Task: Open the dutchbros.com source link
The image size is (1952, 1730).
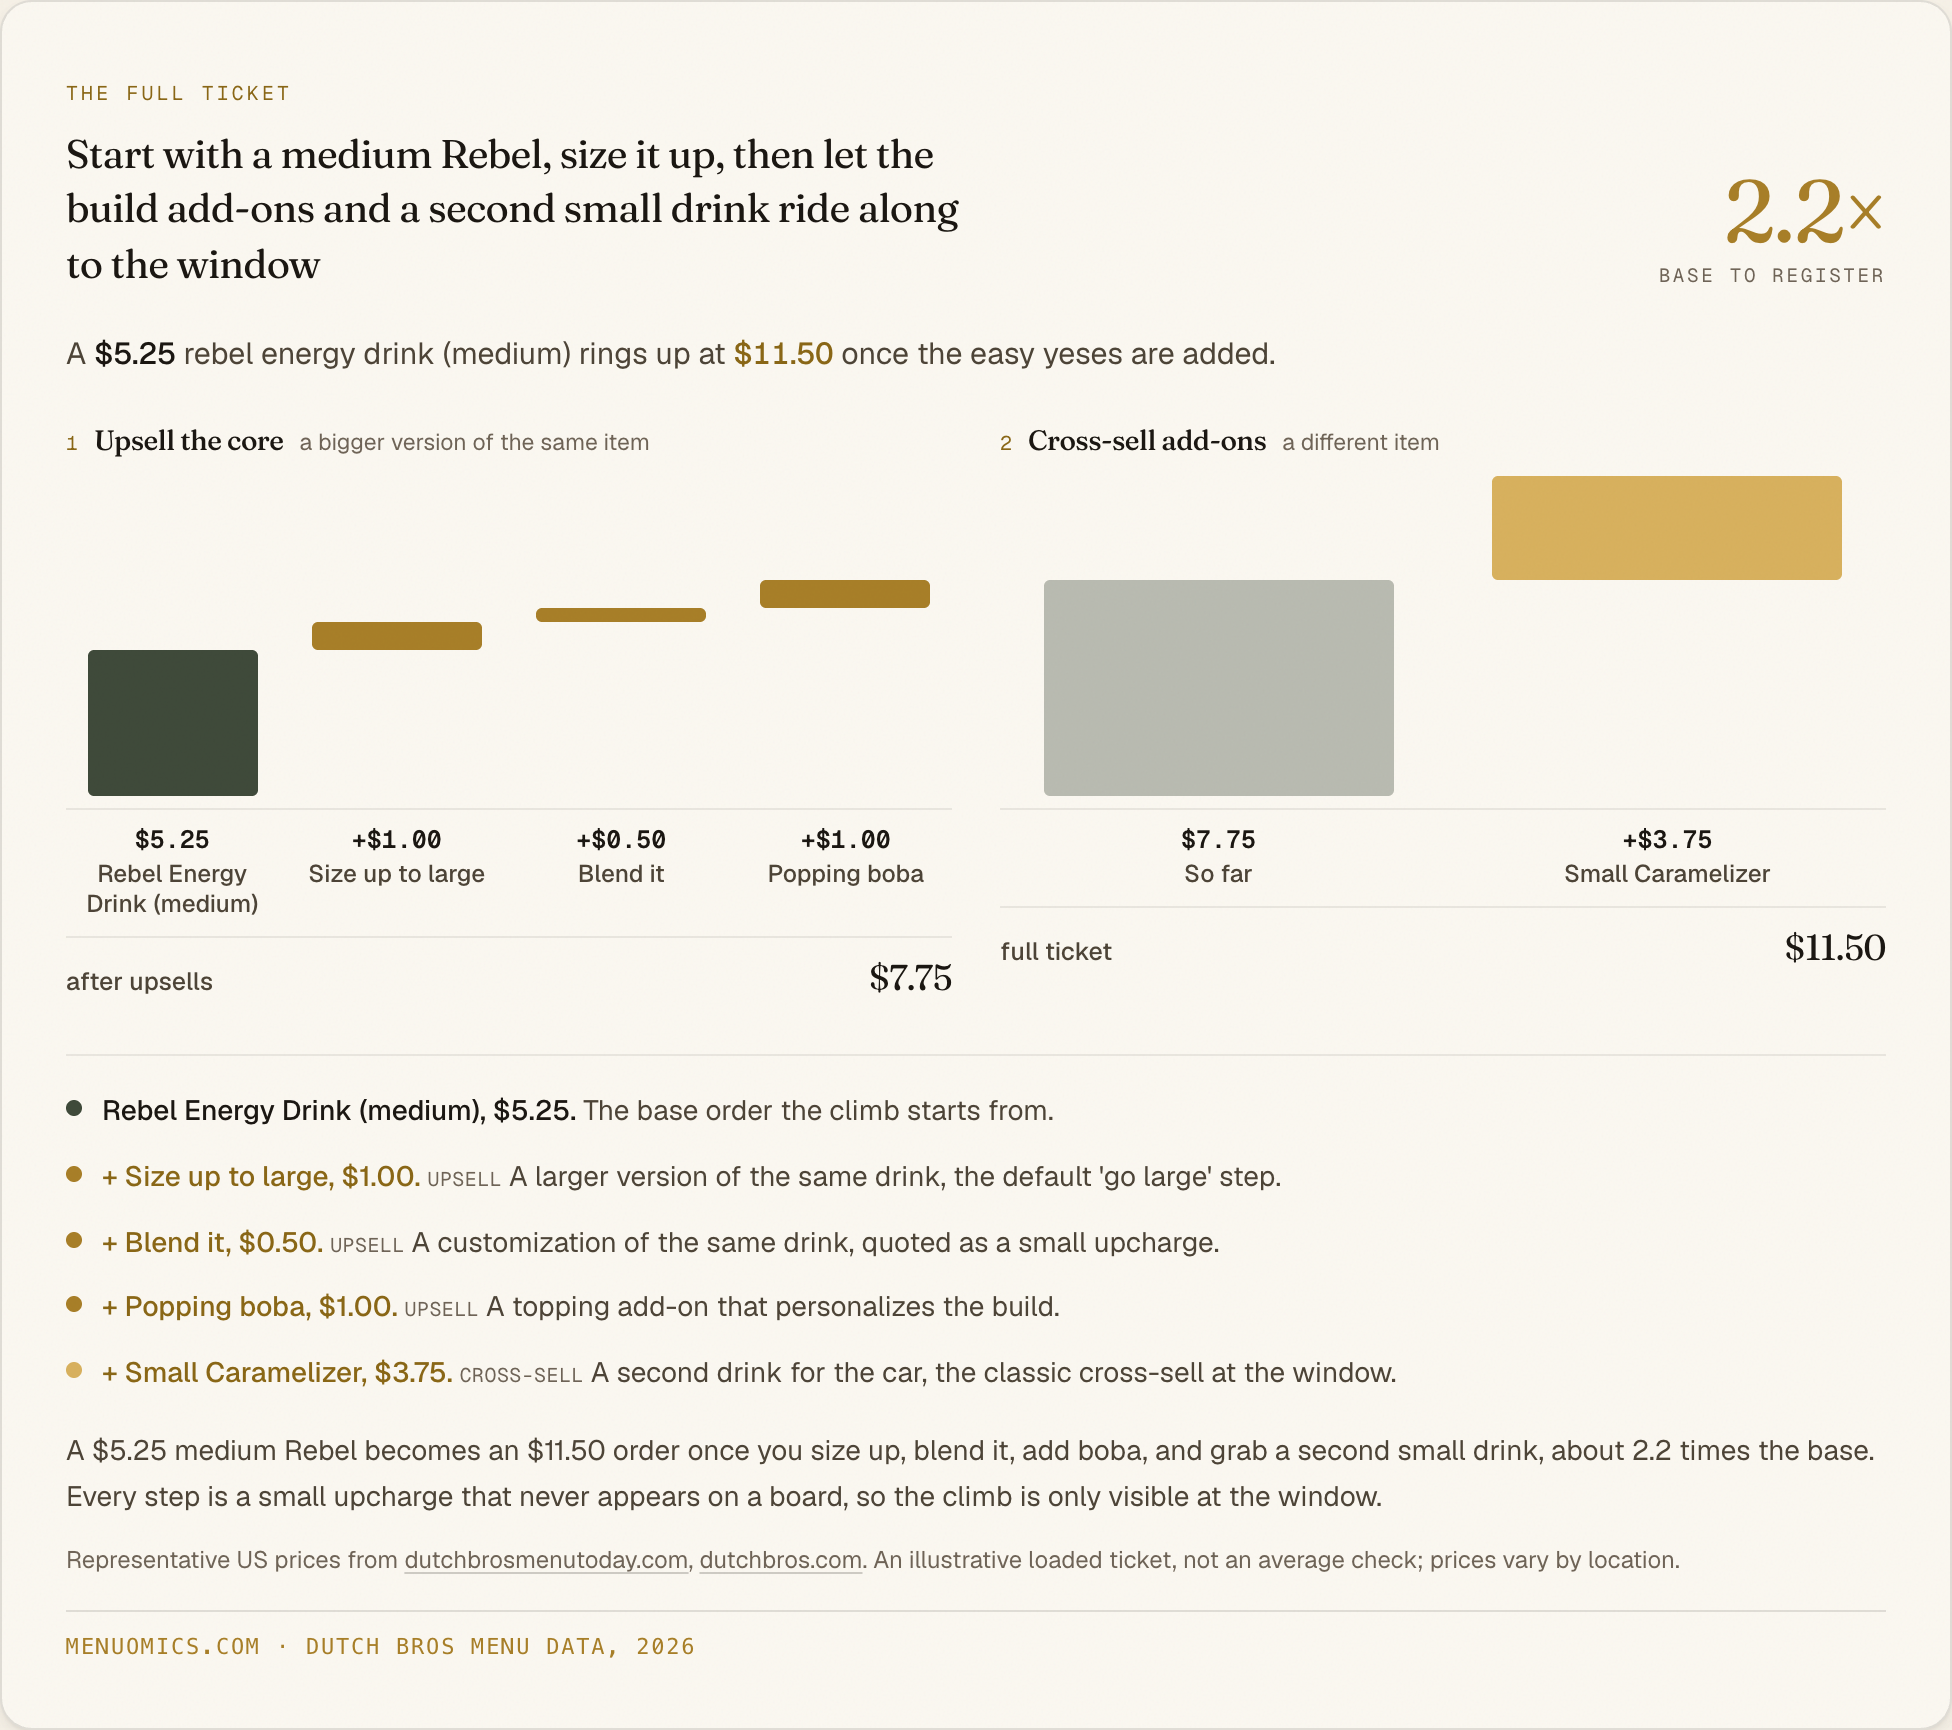Action: click(780, 1560)
